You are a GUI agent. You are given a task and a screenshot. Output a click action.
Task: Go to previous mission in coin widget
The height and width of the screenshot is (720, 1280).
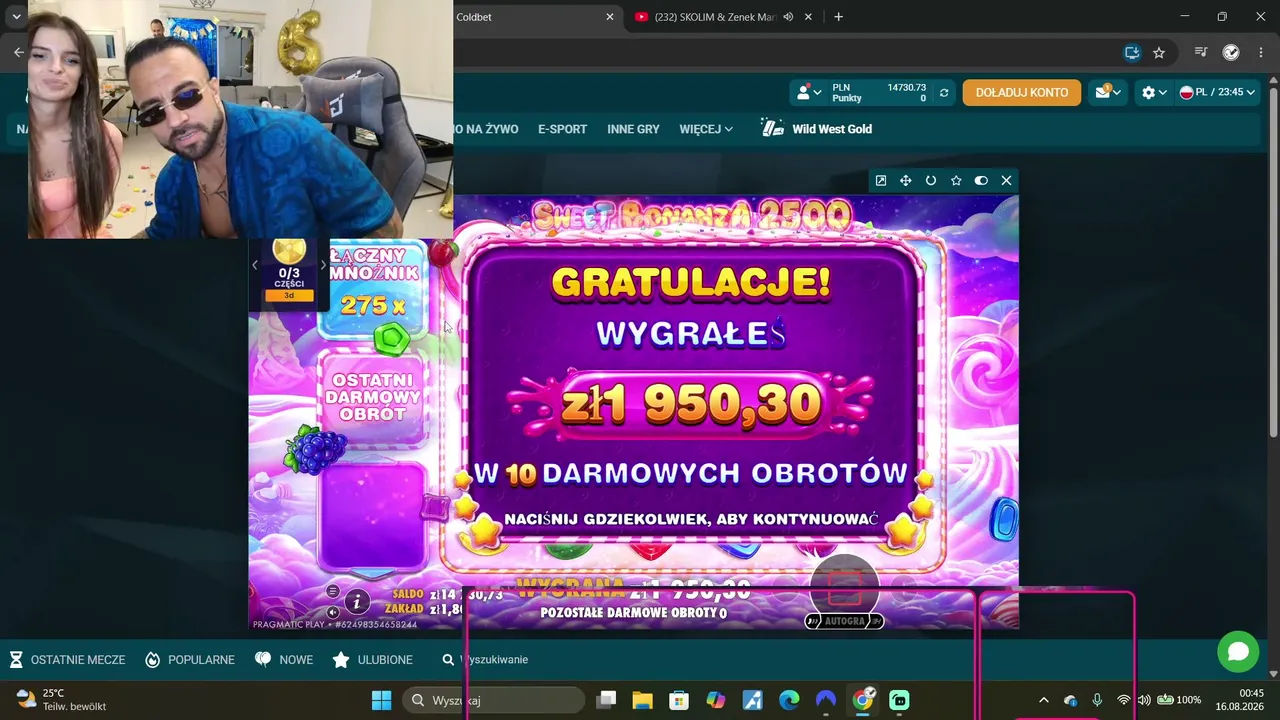[255, 265]
